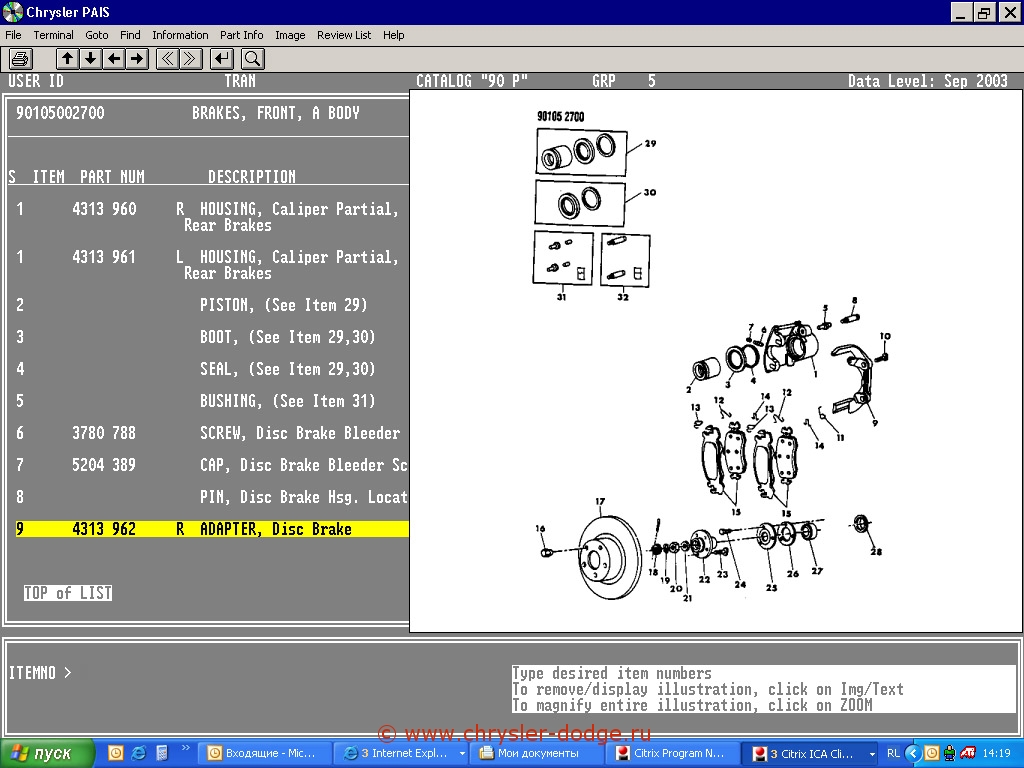Click the Print toolbar icon

21,59
